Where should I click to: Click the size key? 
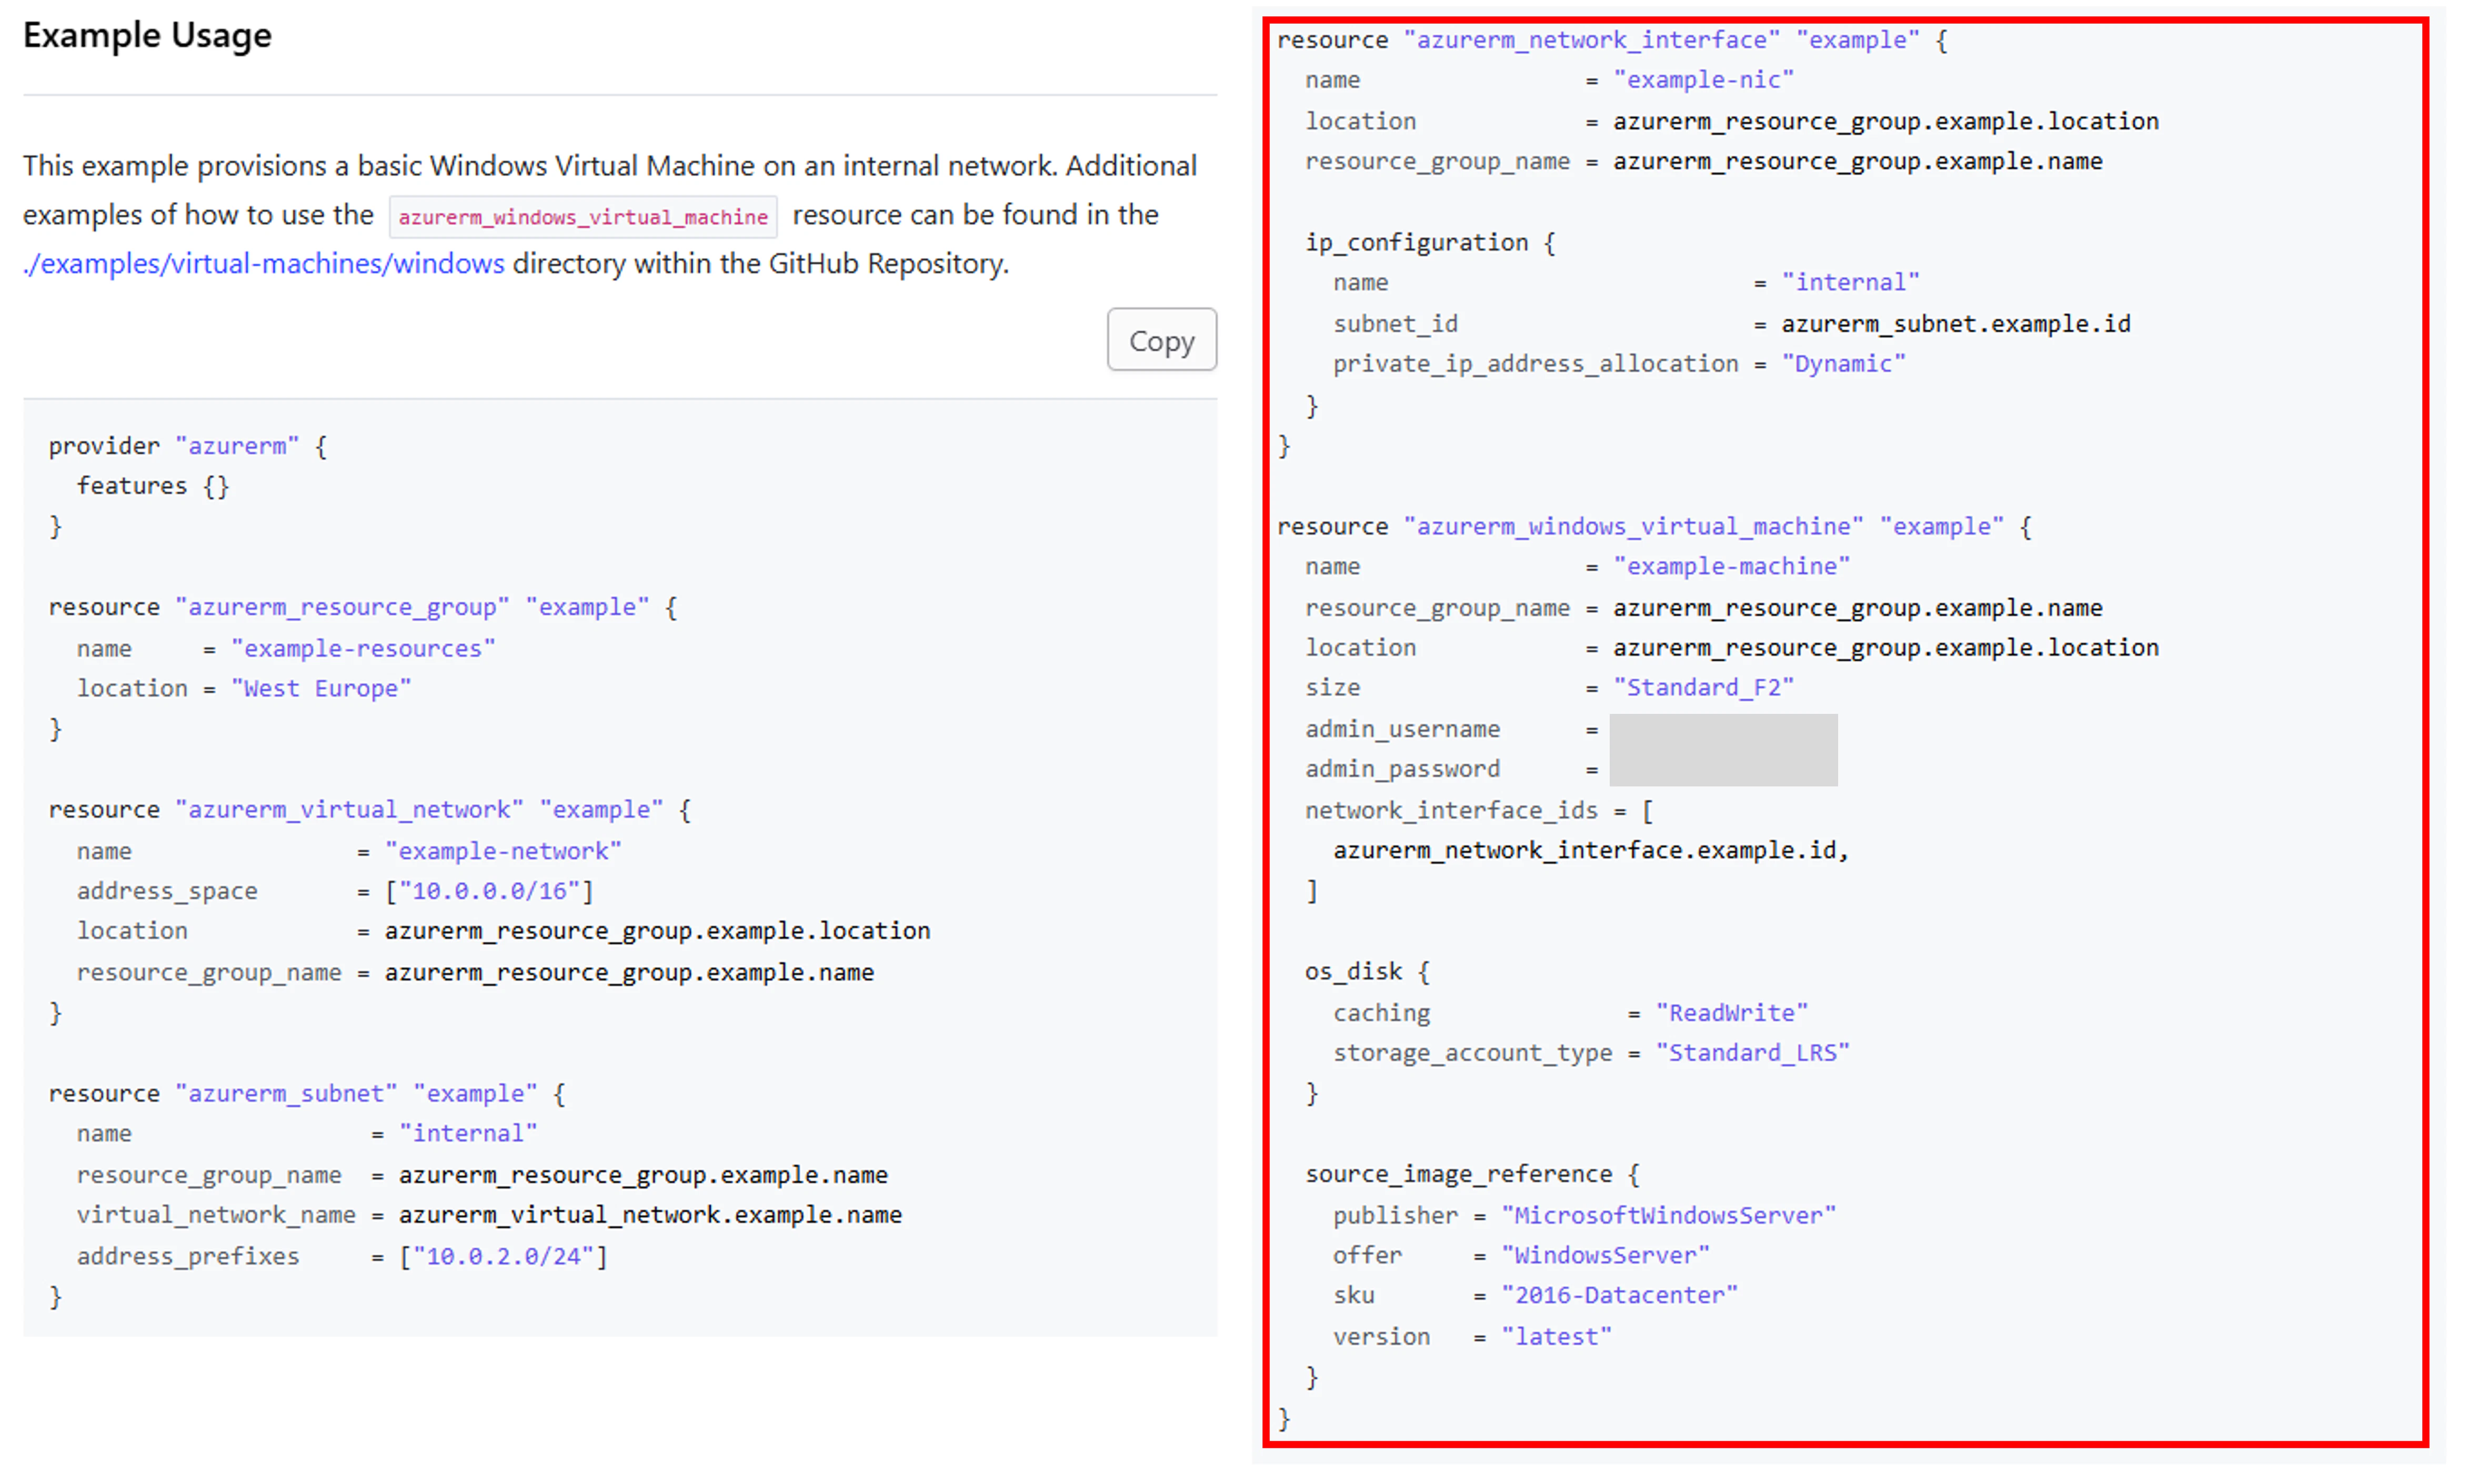click(x=1332, y=688)
